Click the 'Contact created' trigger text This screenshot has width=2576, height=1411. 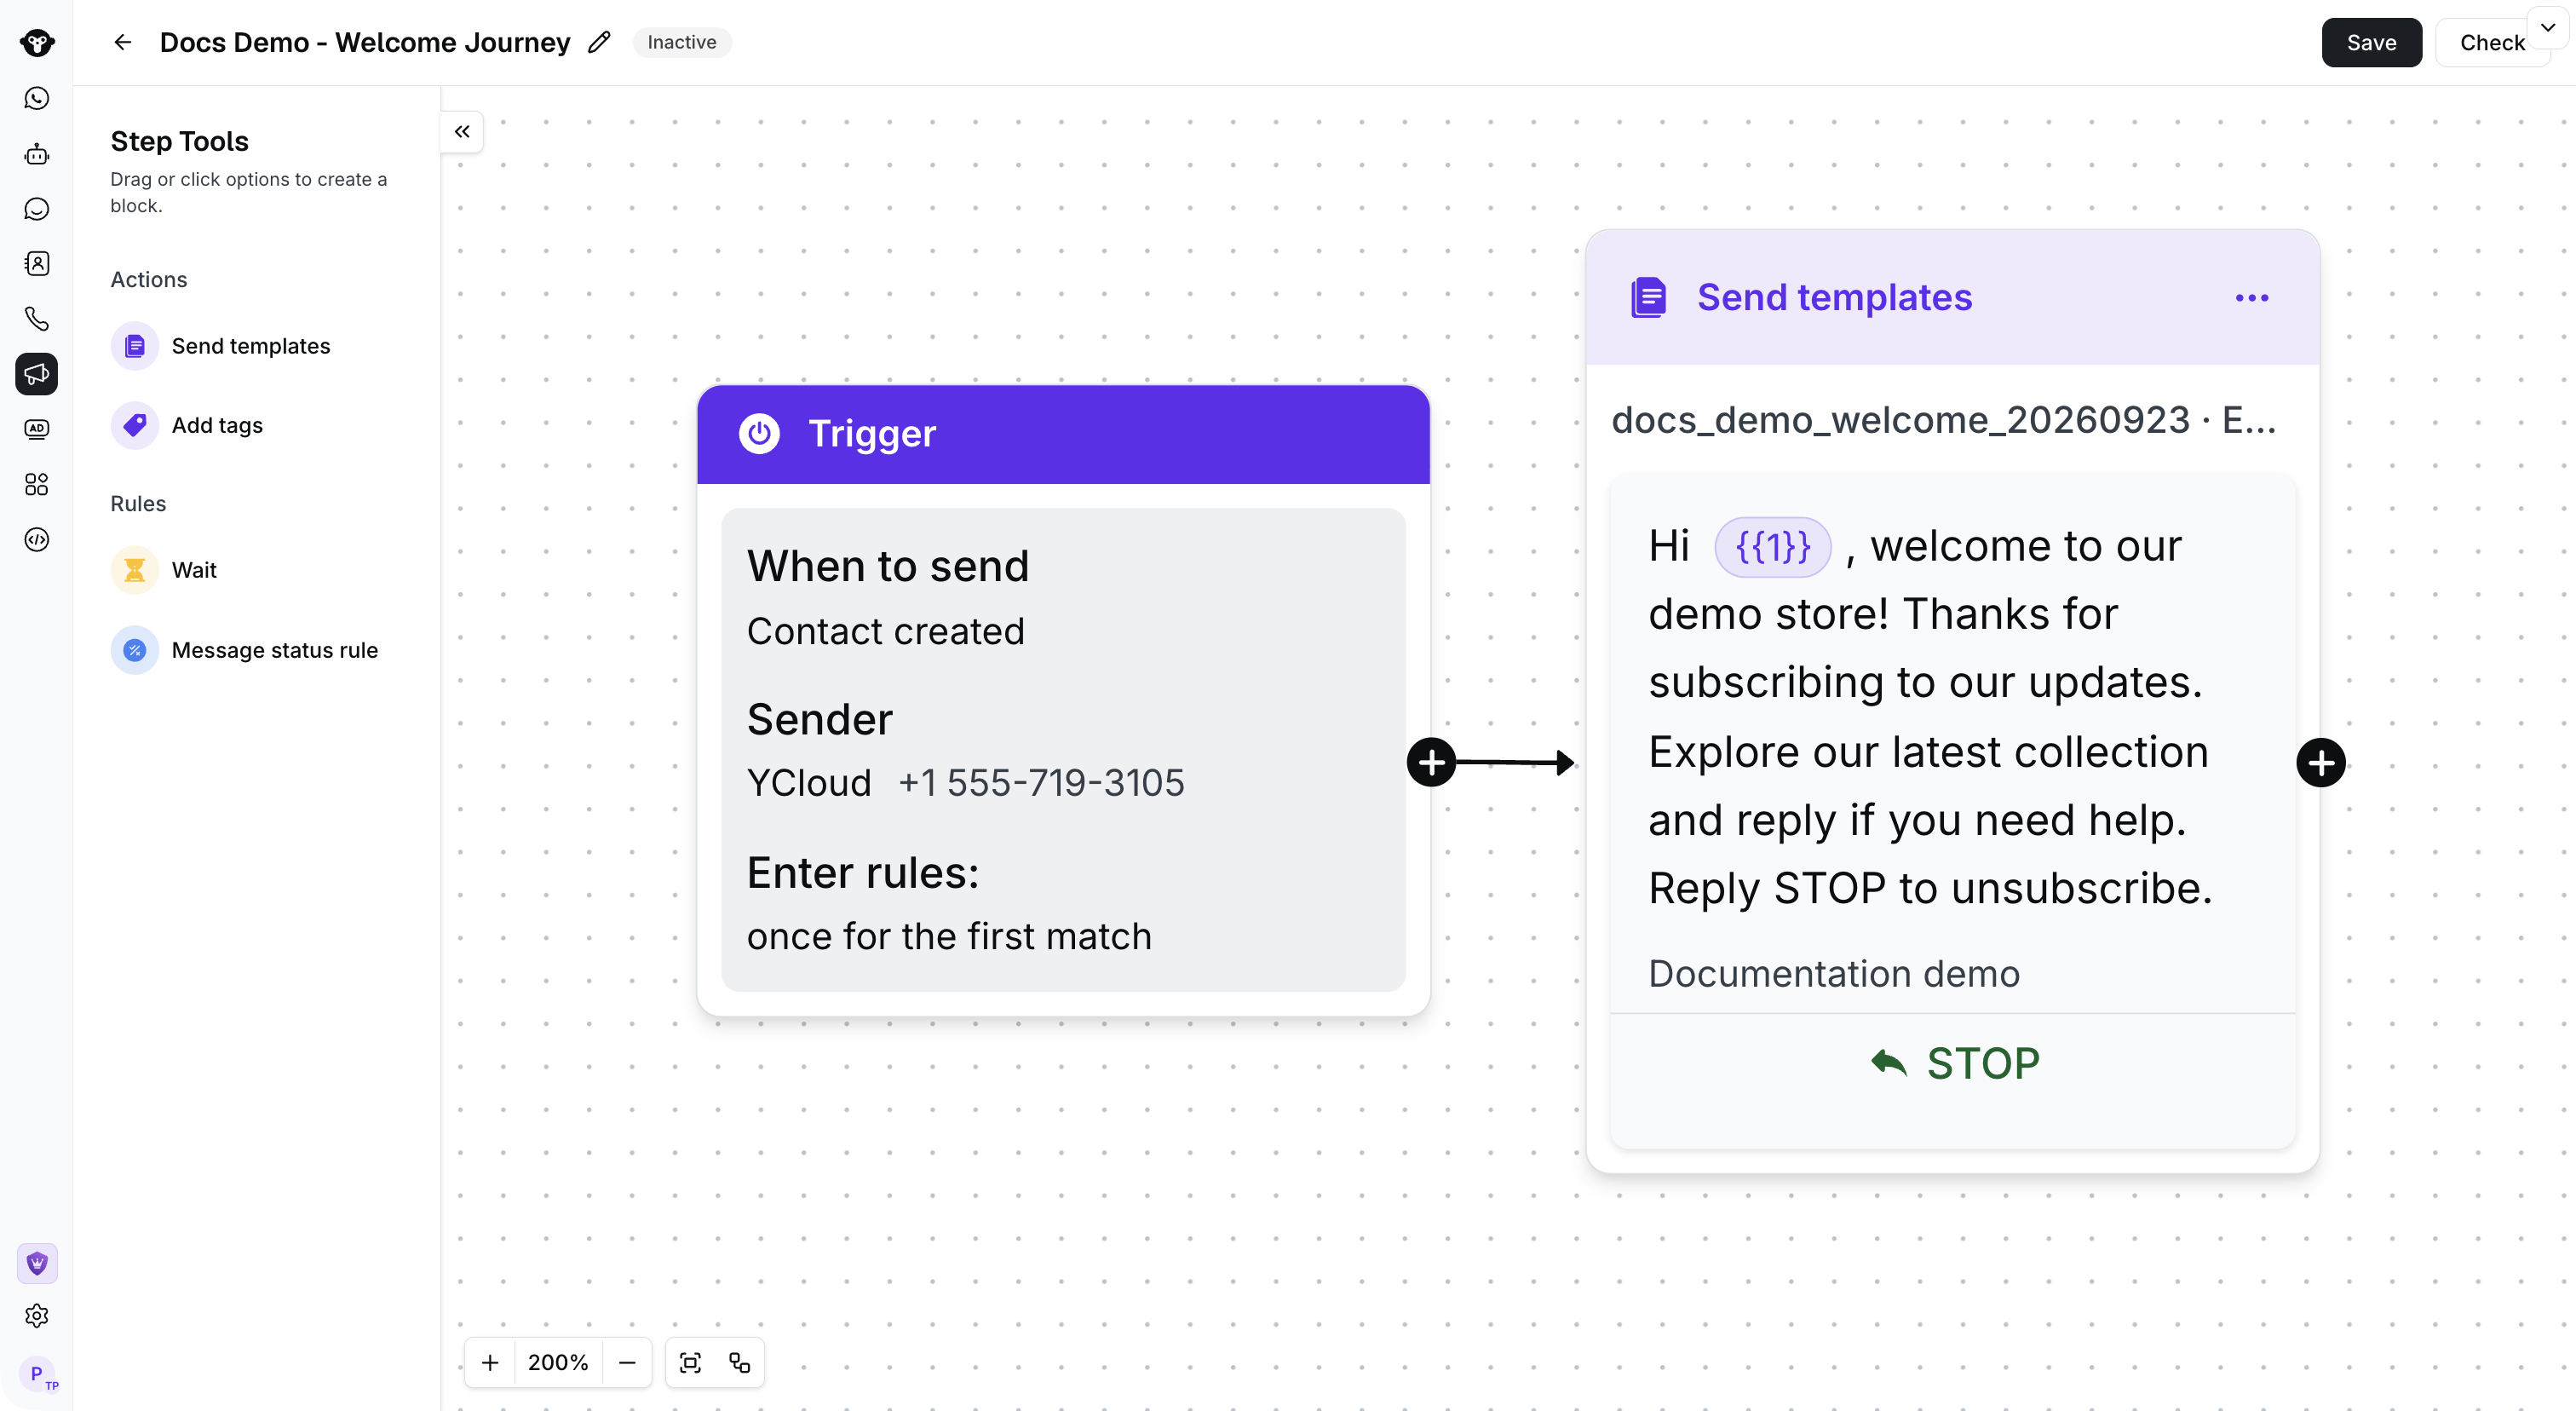click(x=886, y=631)
